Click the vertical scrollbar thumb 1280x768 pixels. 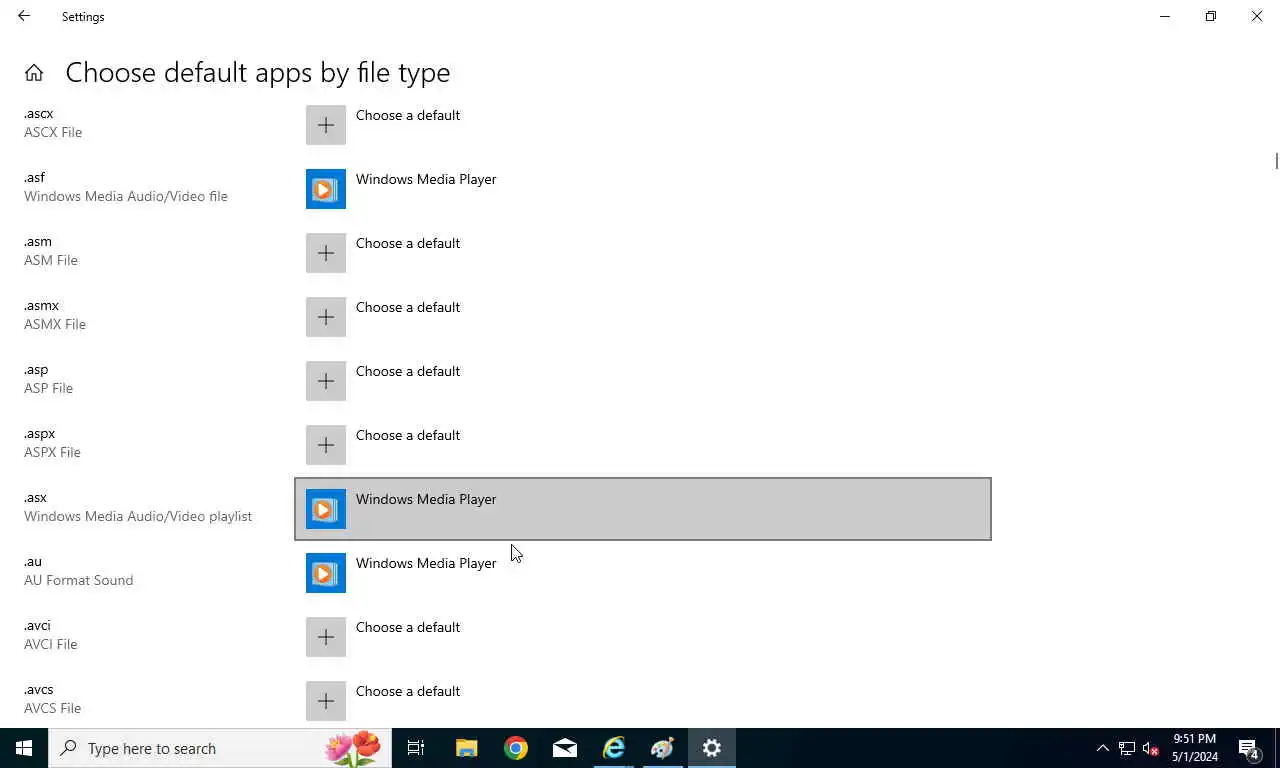(1276, 160)
